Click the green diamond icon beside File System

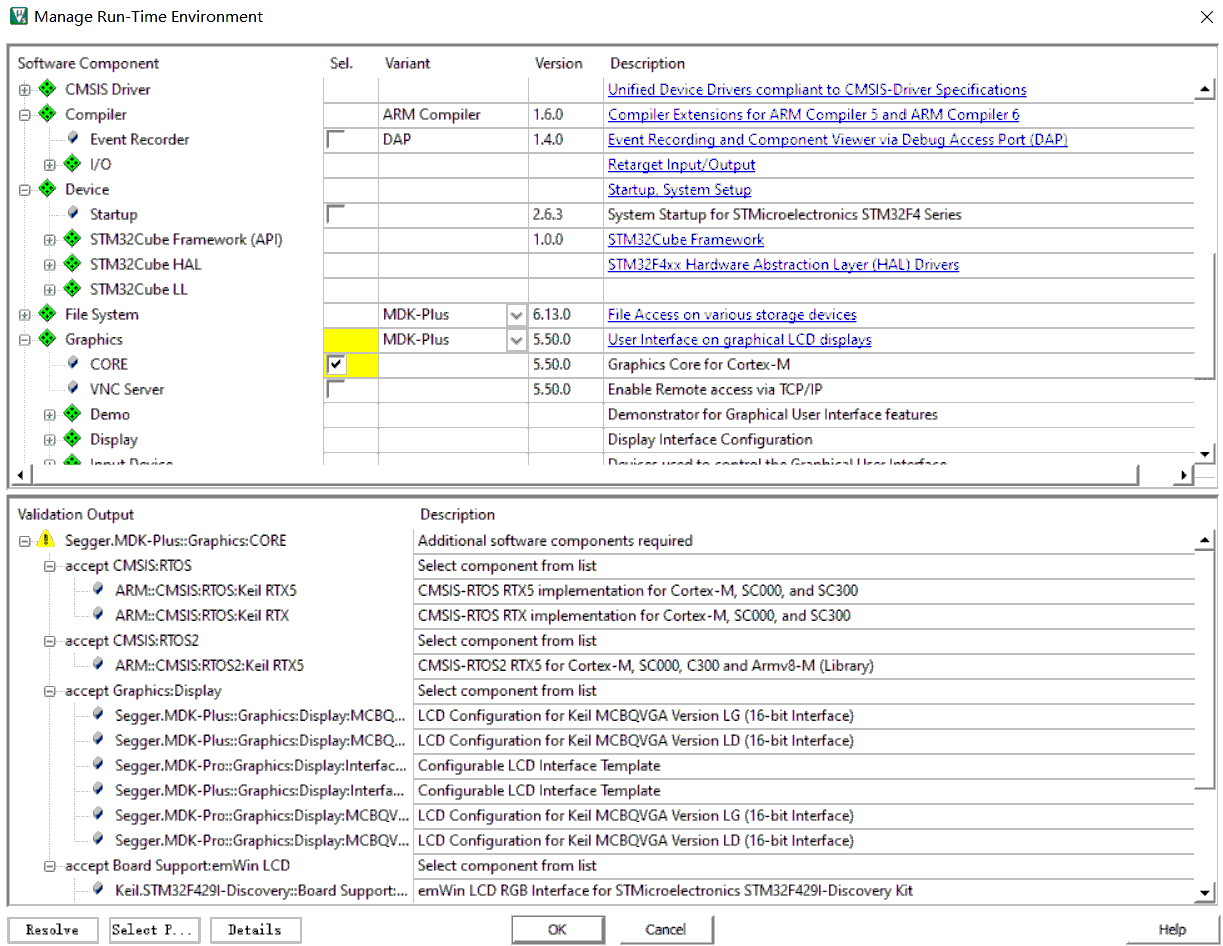pos(46,314)
